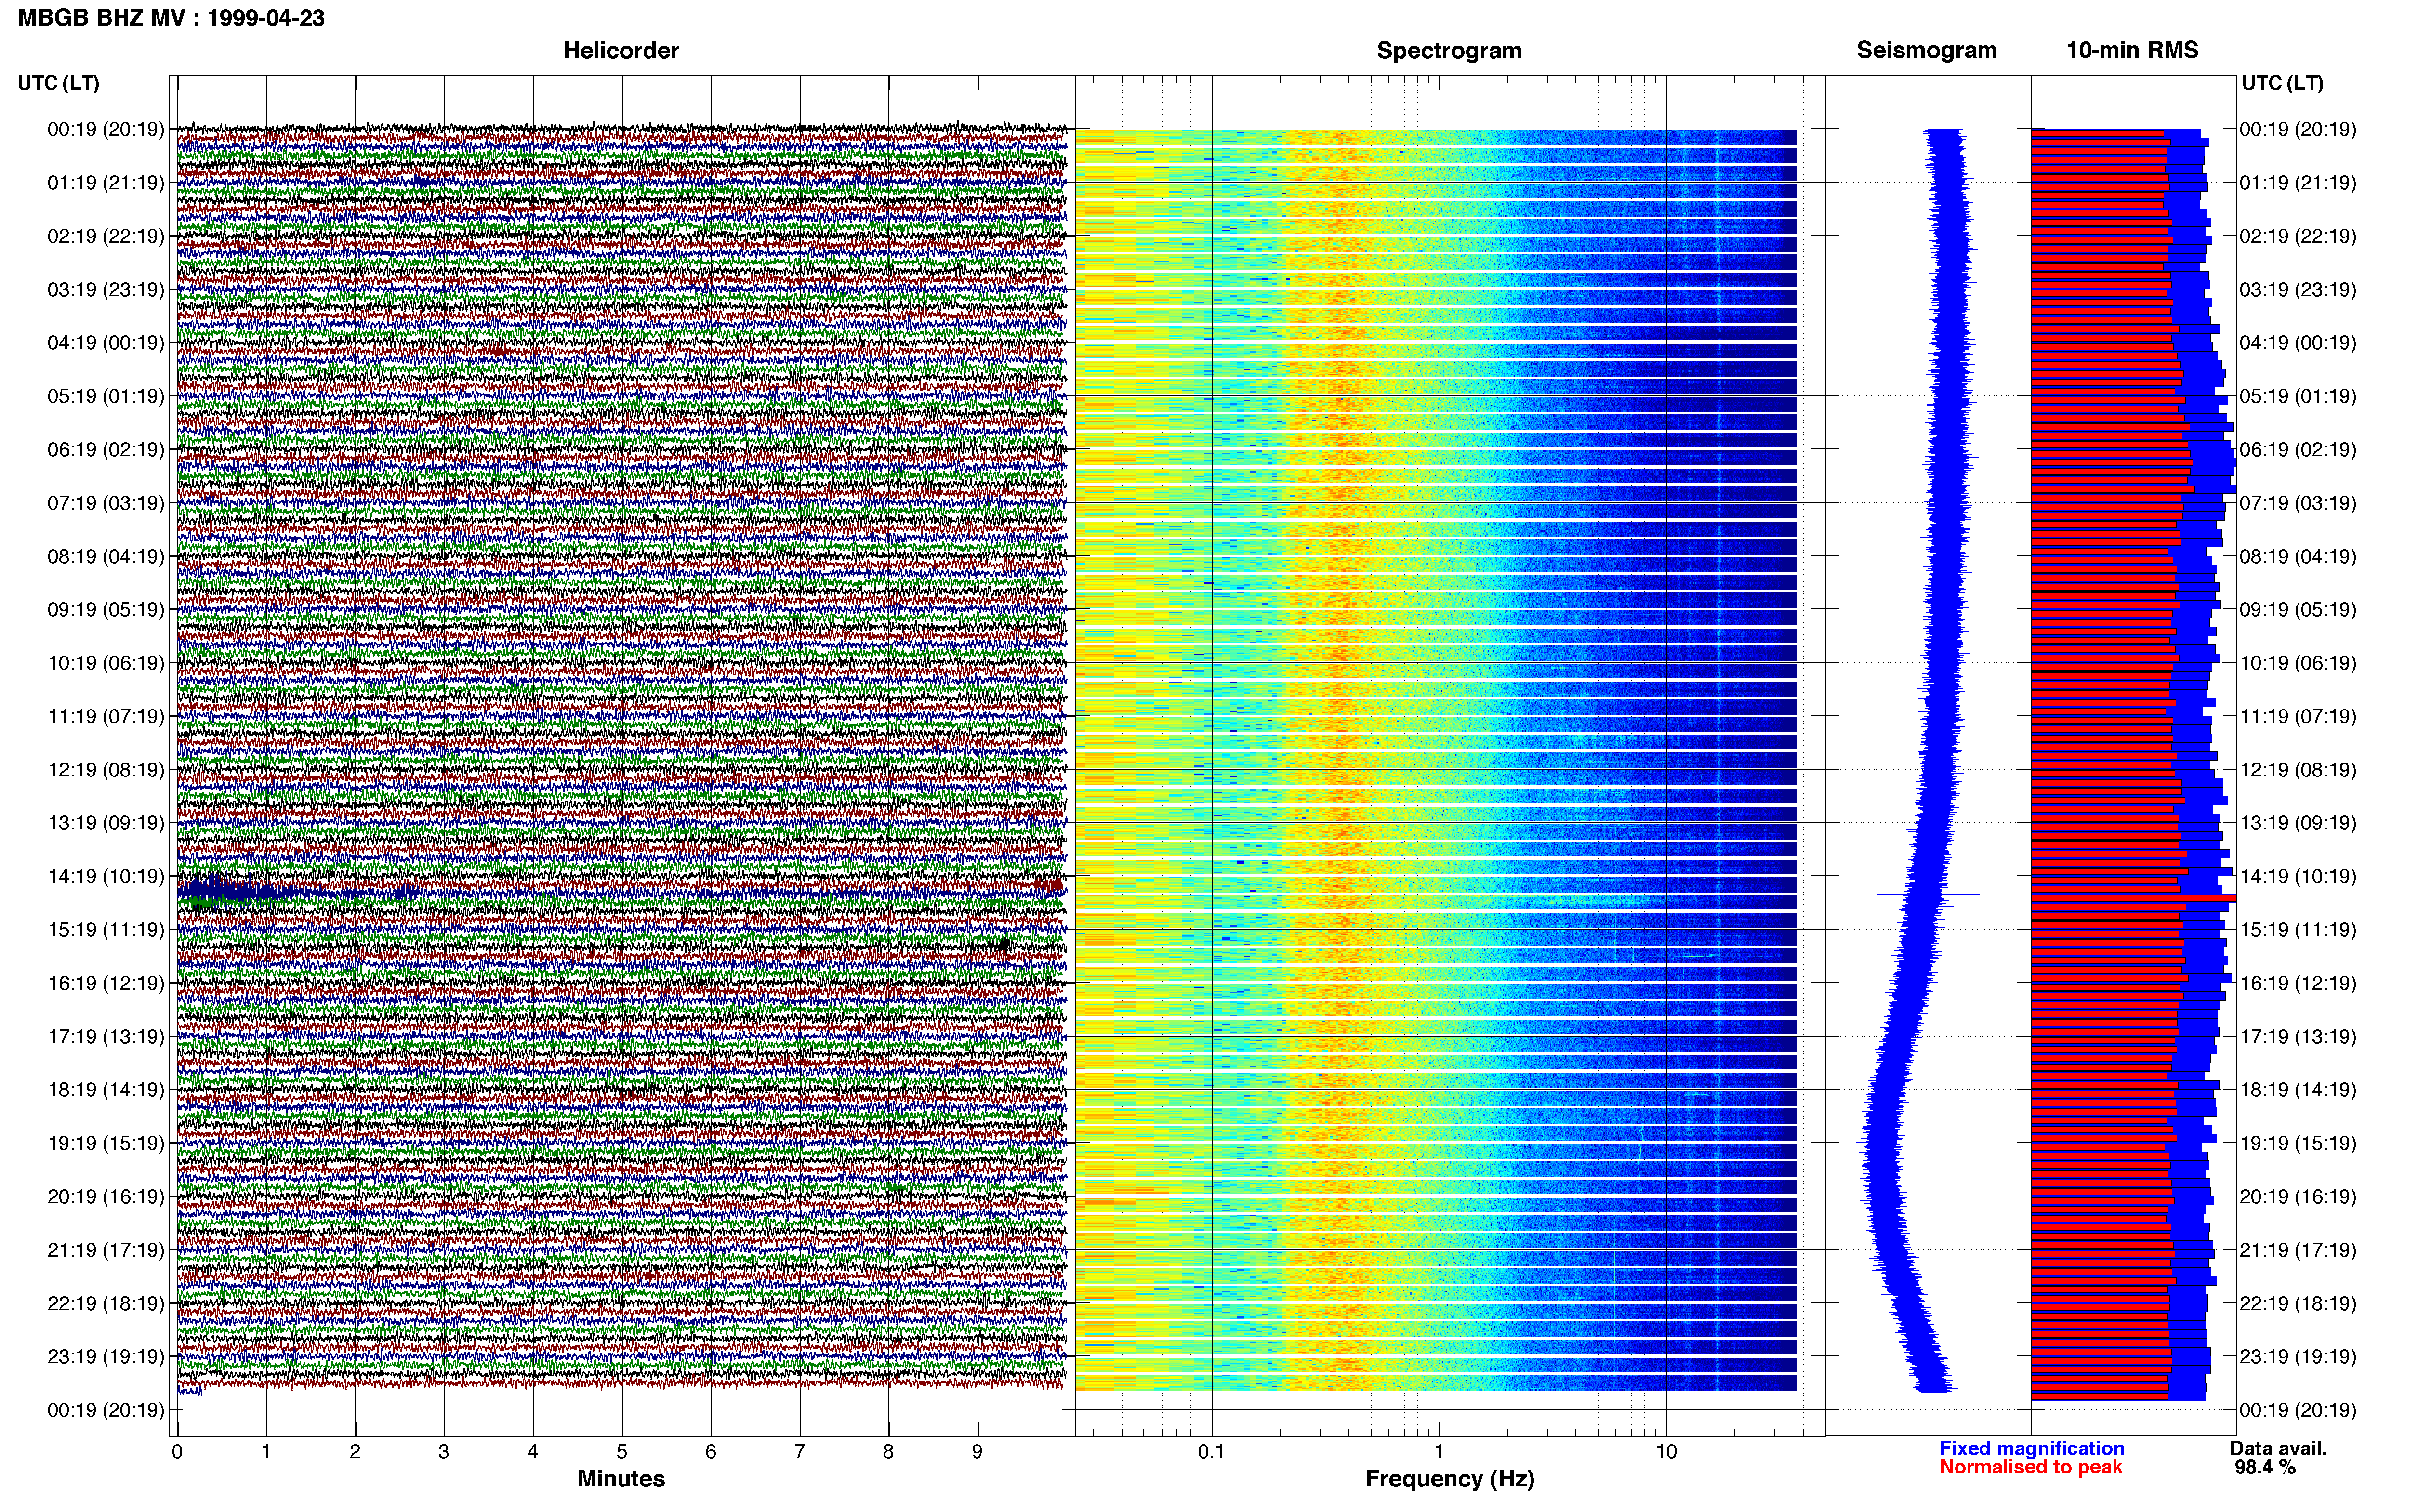Click the right-side time label '19:19 (15:19)'
Image resolution: width=2418 pixels, height=1512 pixels.
click(x=2298, y=1143)
